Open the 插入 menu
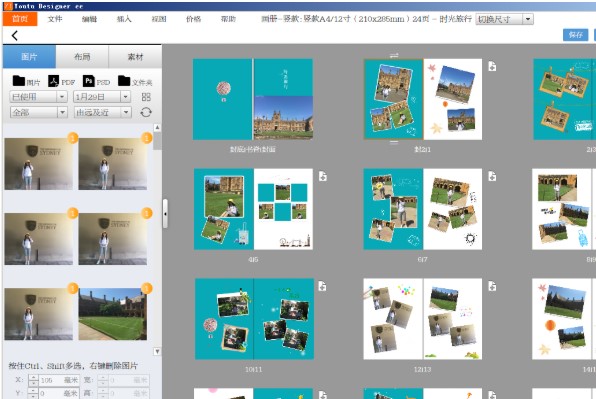Screen dimensions: 596x399 [x=124, y=19]
